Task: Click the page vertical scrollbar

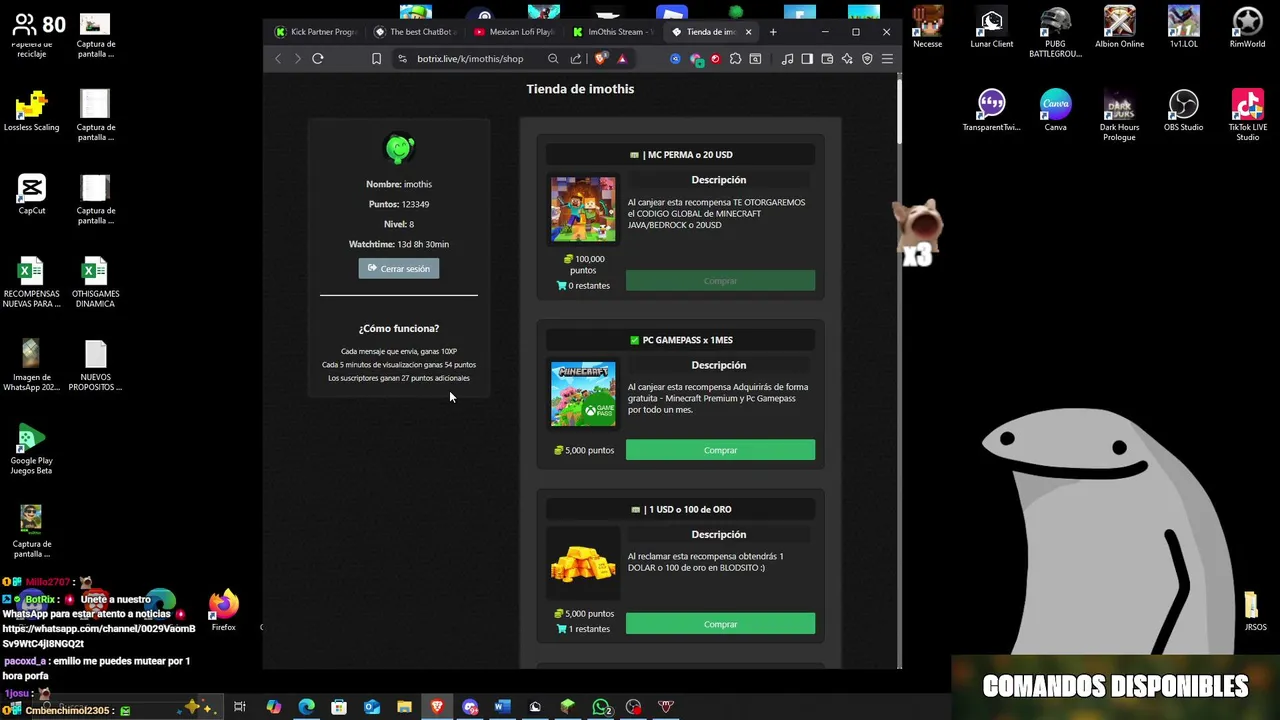Action: click(x=899, y=110)
